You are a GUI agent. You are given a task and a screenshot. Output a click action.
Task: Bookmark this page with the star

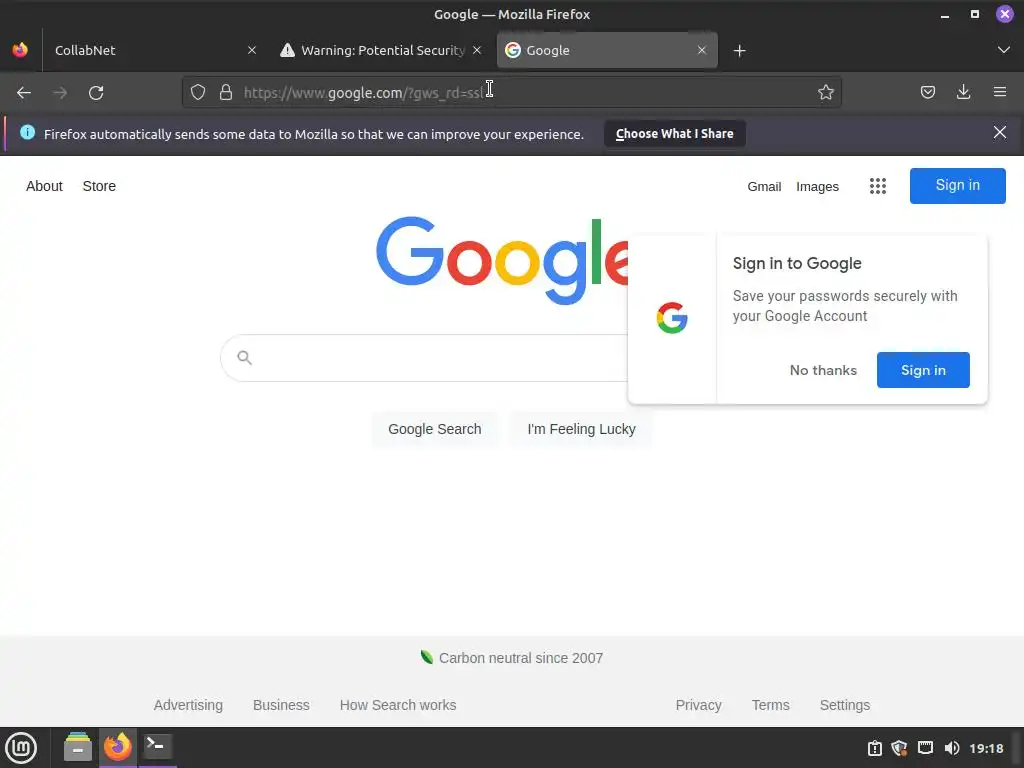[825, 92]
